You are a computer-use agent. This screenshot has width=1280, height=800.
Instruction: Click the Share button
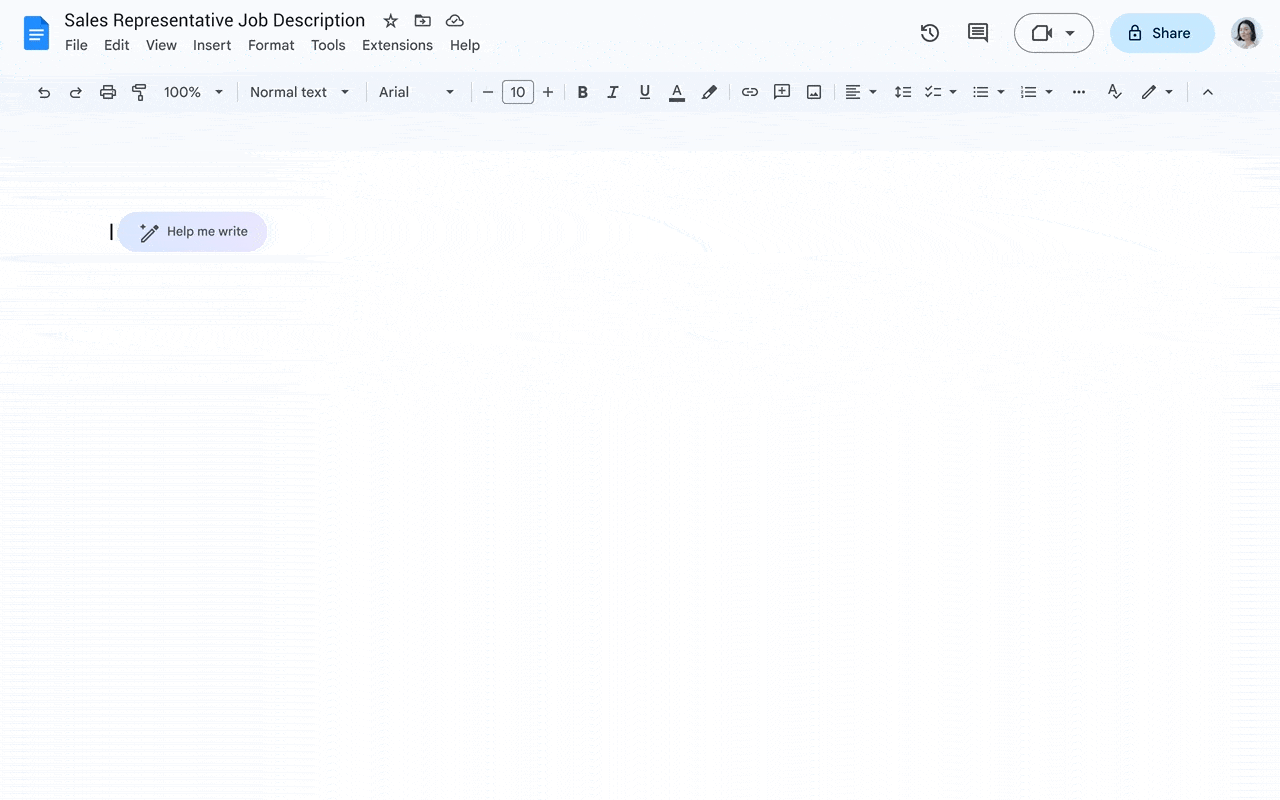click(1162, 32)
